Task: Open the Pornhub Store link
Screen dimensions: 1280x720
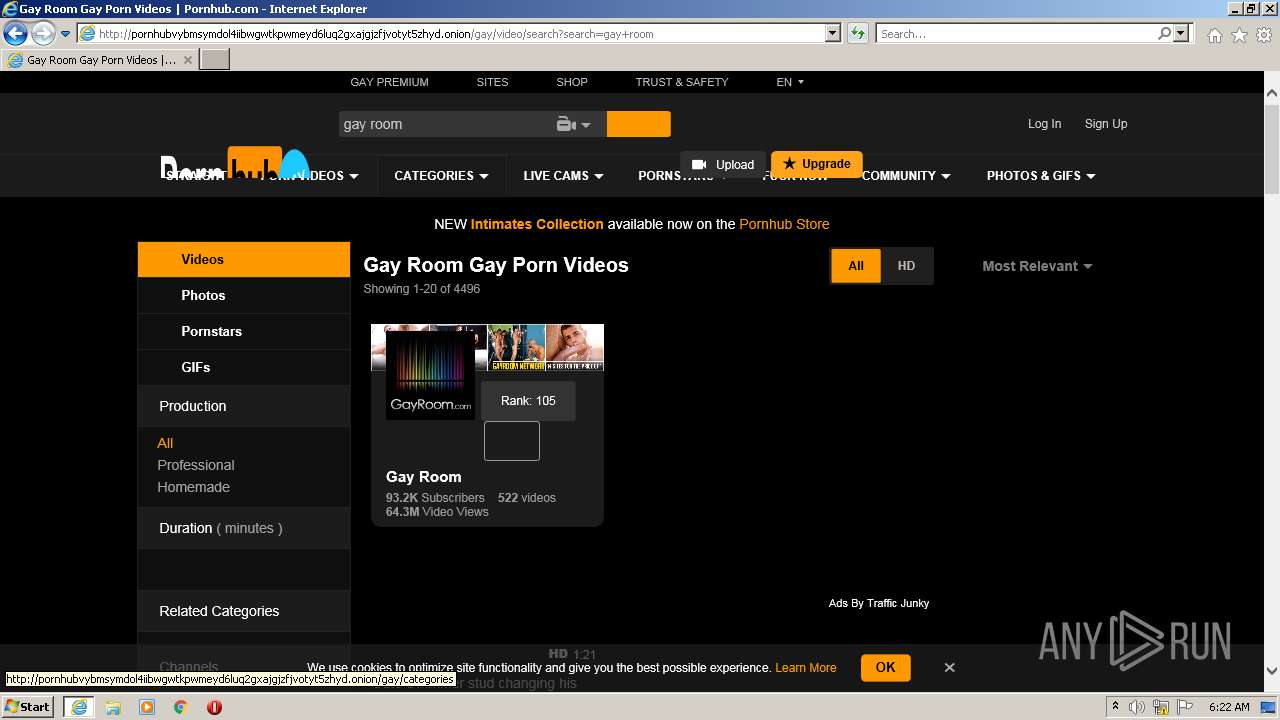Action: click(x=784, y=224)
